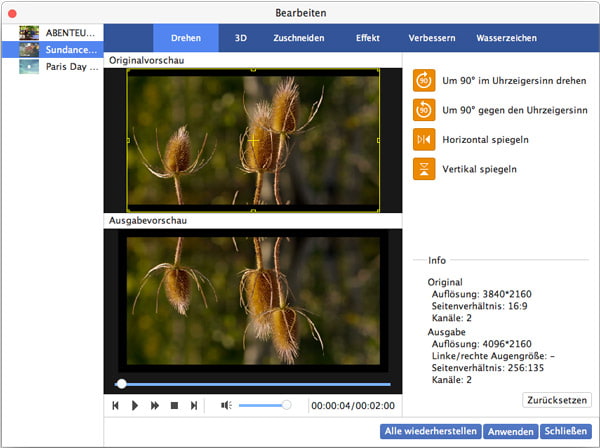This screenshot has width=600, height=448.
Task: Adjust the volume slider knob
Action: pyautogui.click(x=286, y=405)
